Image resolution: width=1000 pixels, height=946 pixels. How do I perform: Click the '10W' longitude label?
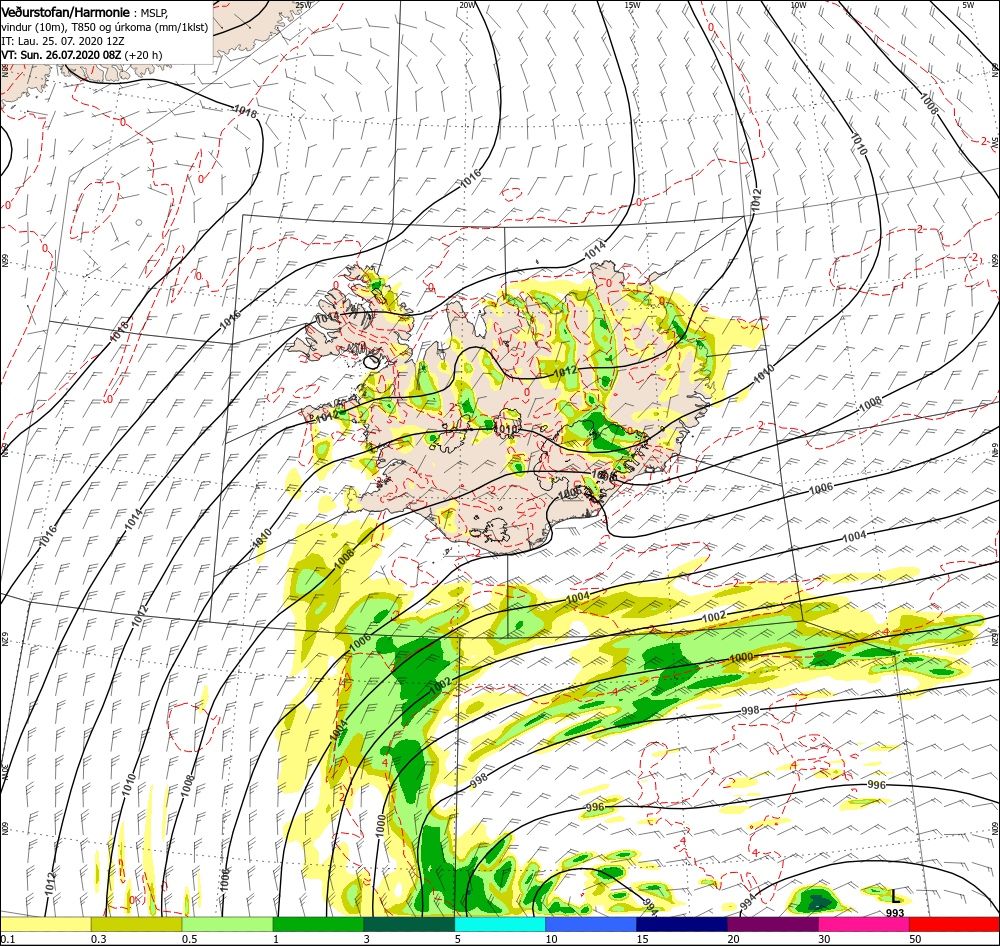(x=798, y=5)
